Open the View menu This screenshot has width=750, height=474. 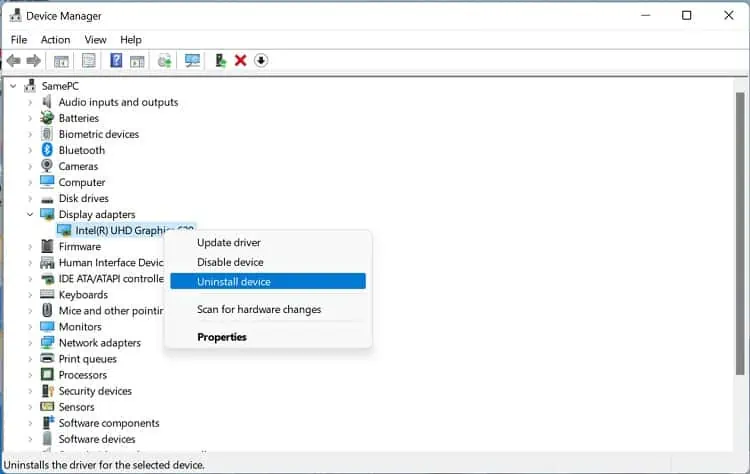click(96, 40)
